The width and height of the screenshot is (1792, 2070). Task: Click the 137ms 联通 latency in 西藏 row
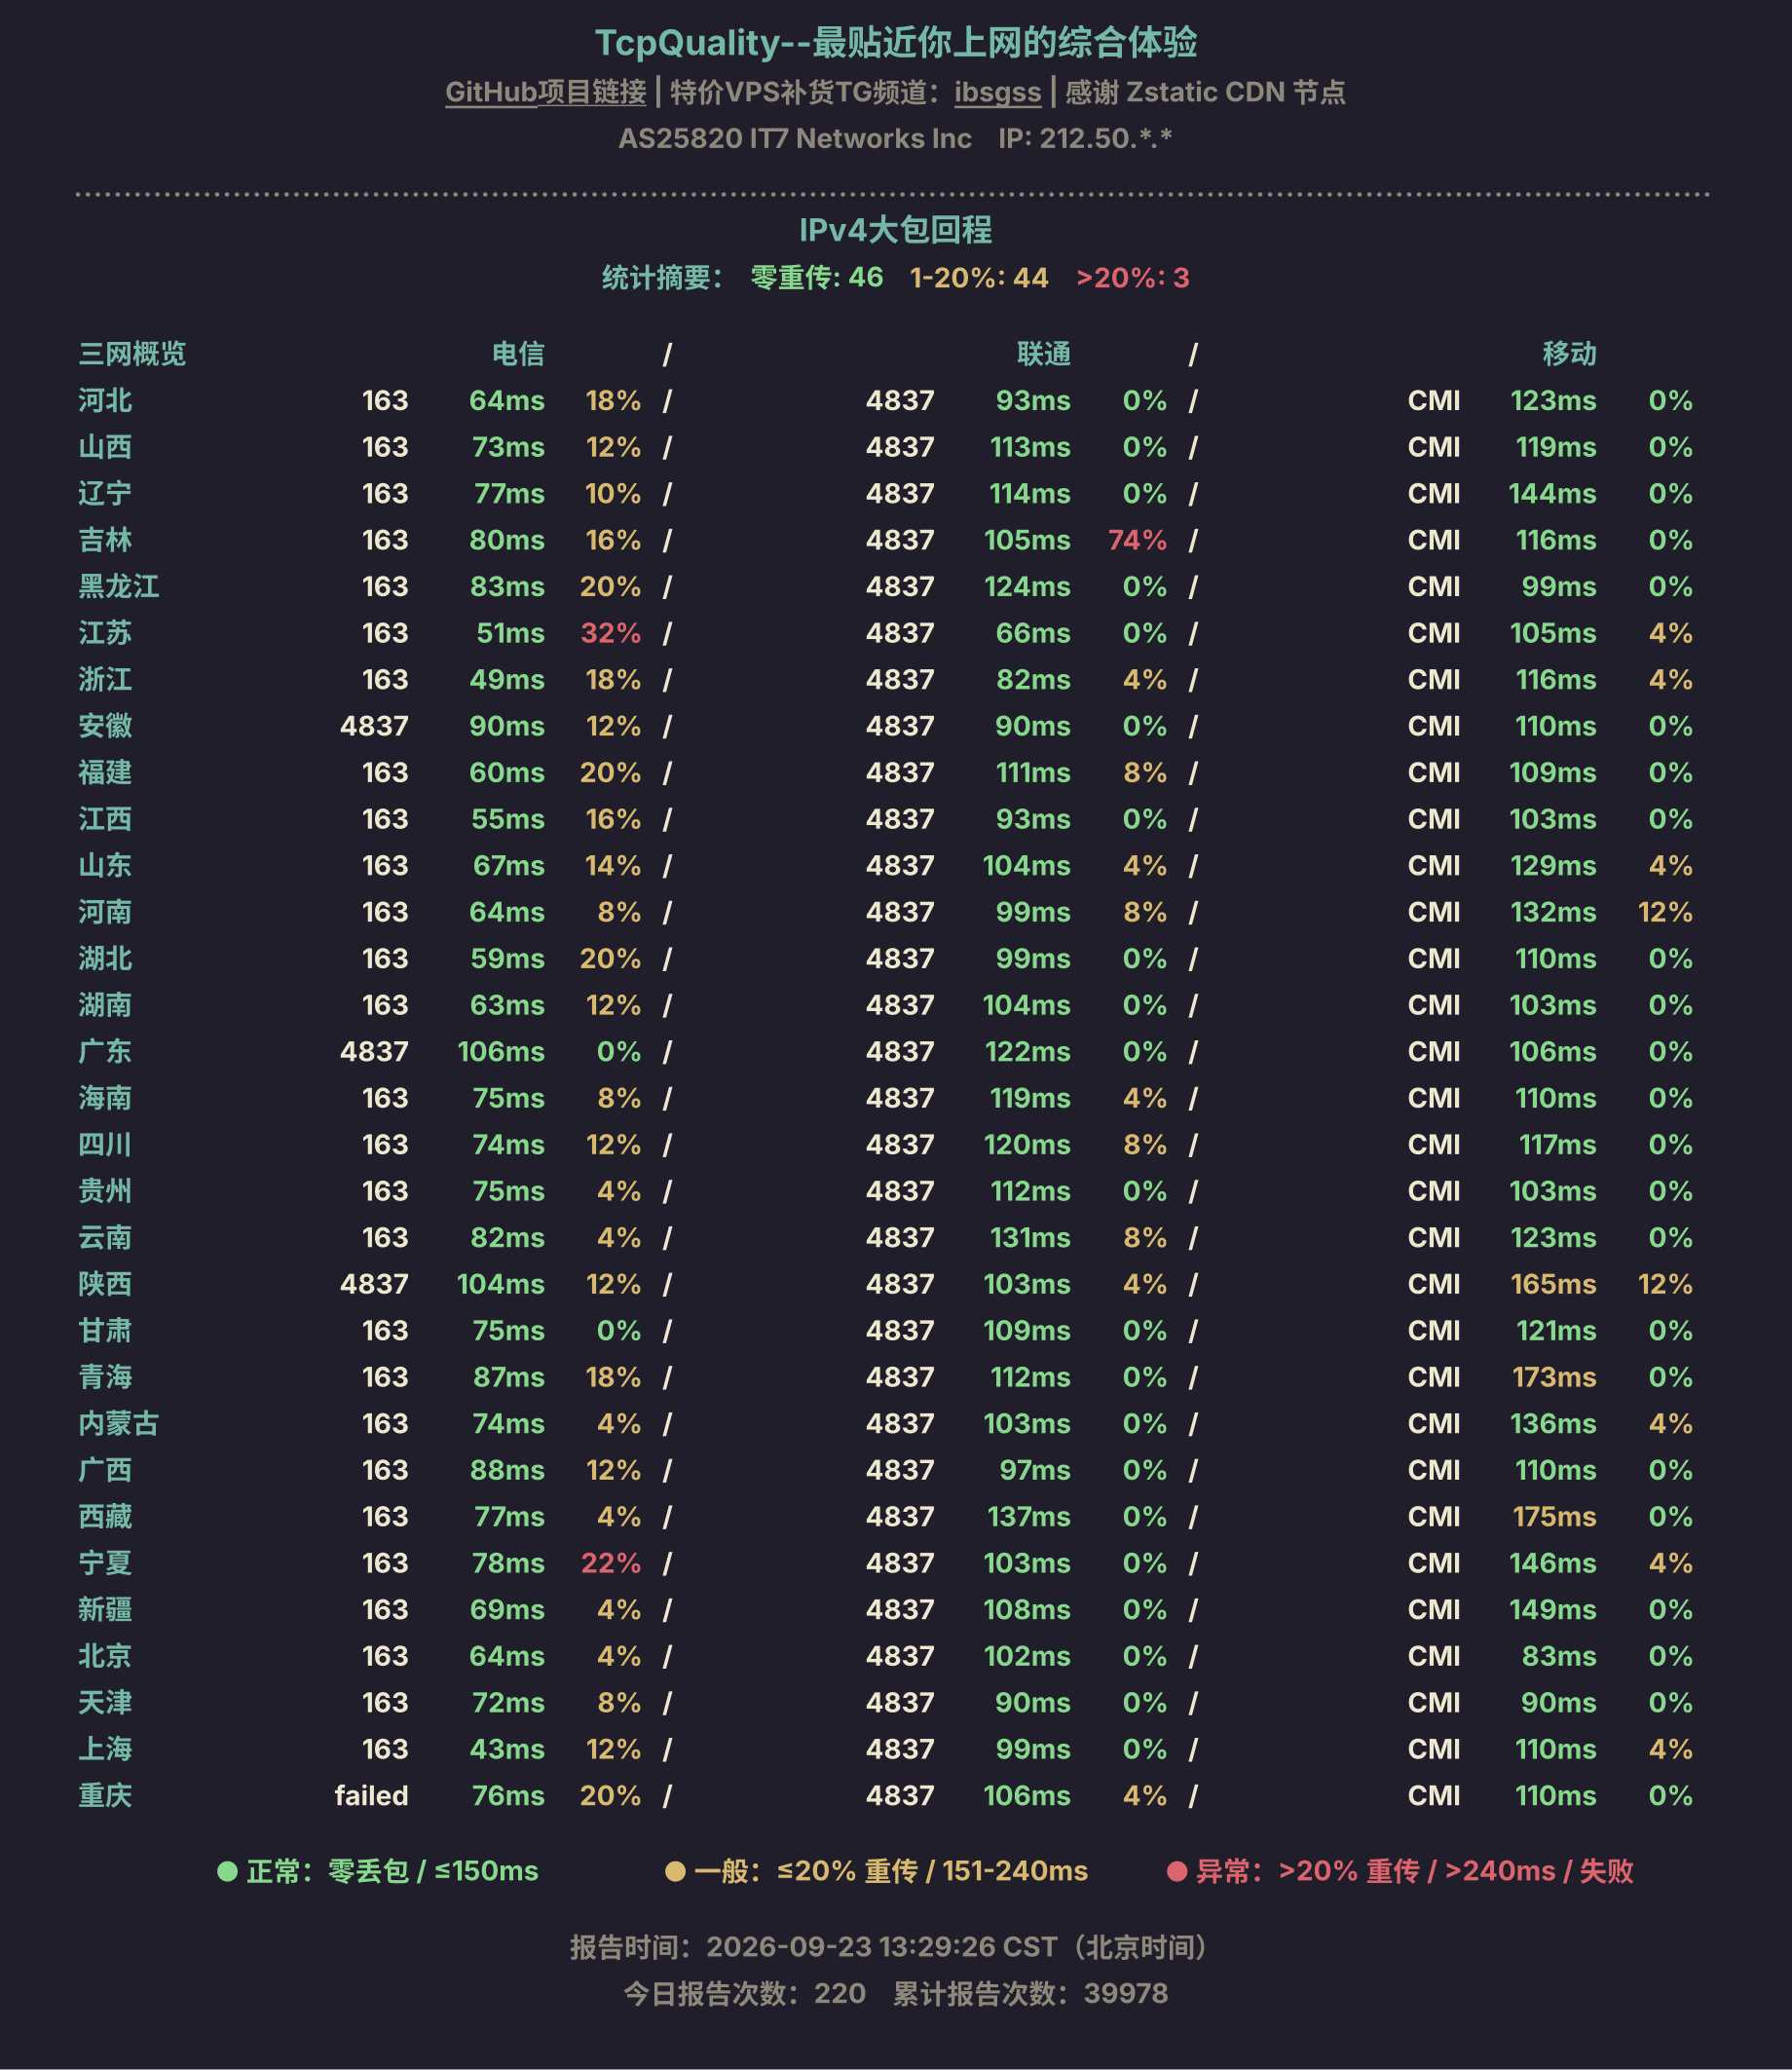click(1029, 1516)
